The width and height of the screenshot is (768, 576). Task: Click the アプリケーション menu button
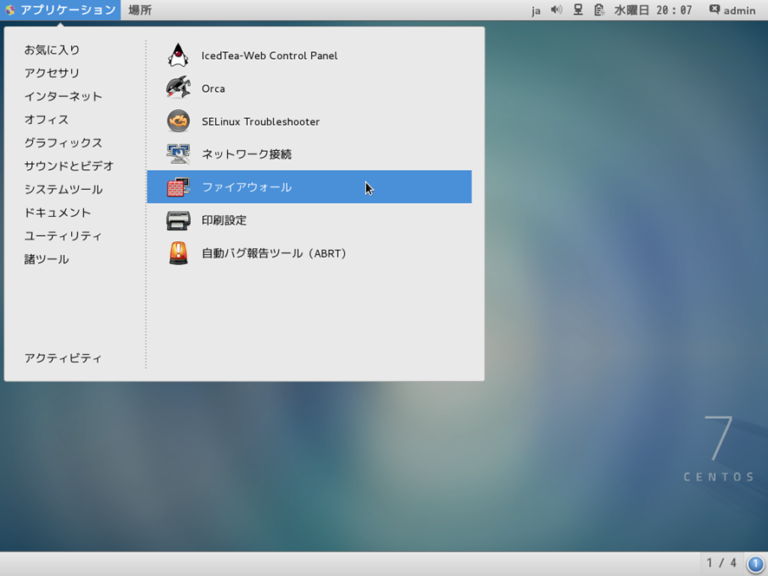(x=60, y=10)
